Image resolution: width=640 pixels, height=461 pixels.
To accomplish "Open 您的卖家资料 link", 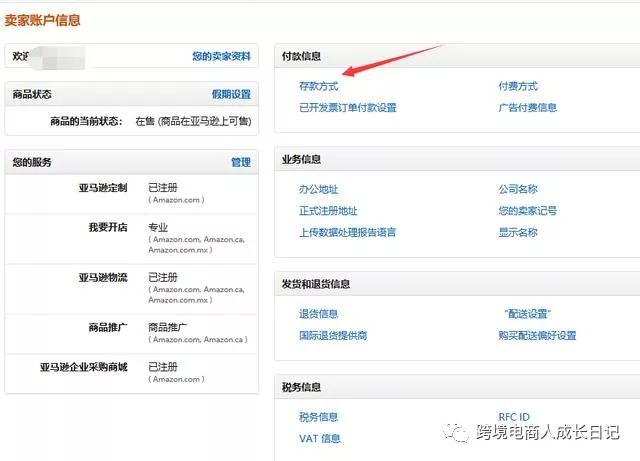I will [x=221, y=56].
